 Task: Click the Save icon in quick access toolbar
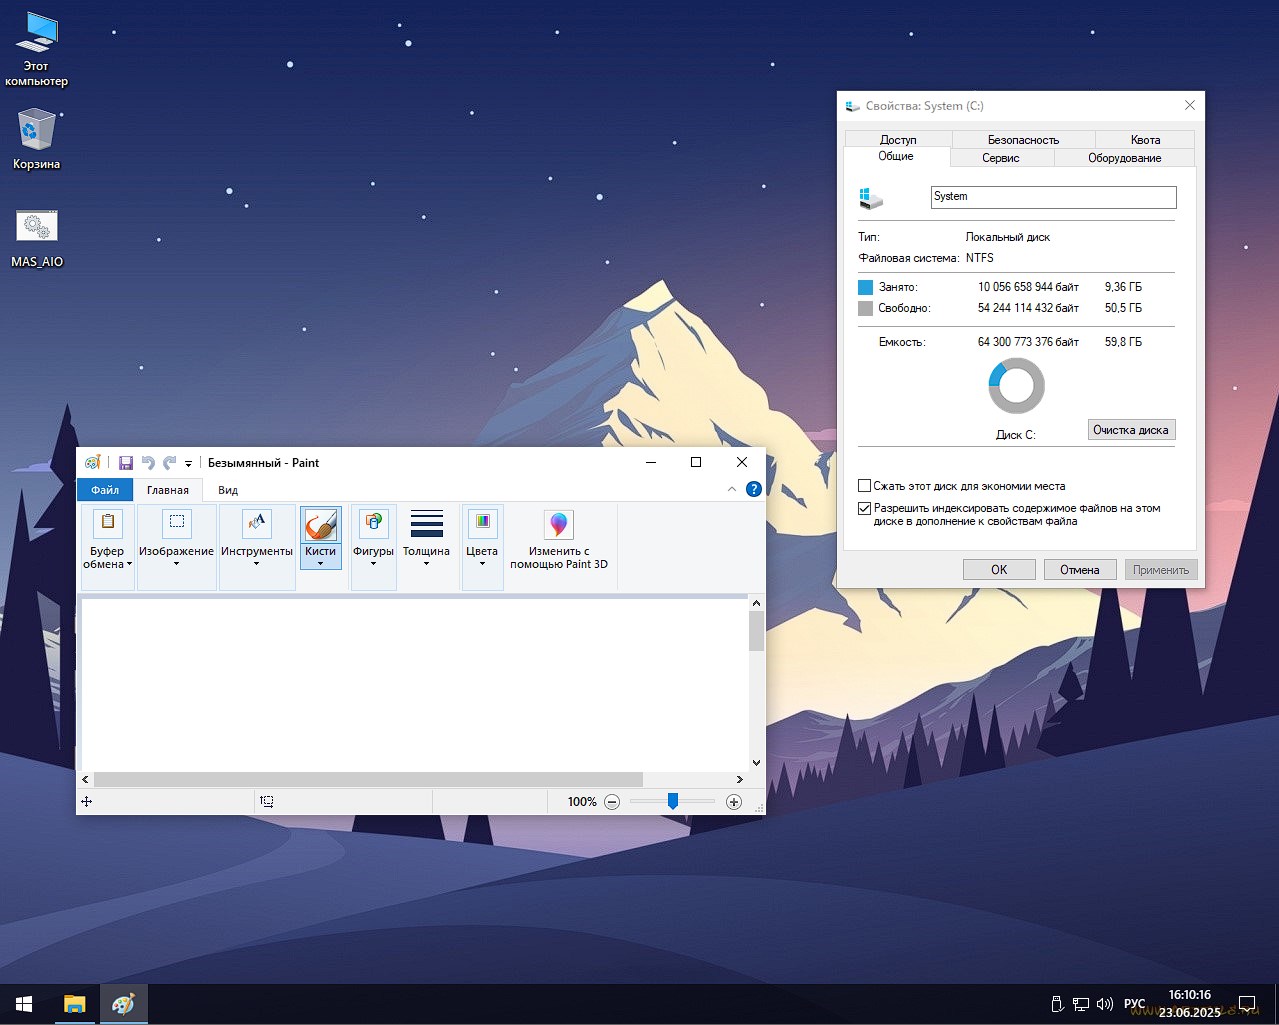click(125, 462)
